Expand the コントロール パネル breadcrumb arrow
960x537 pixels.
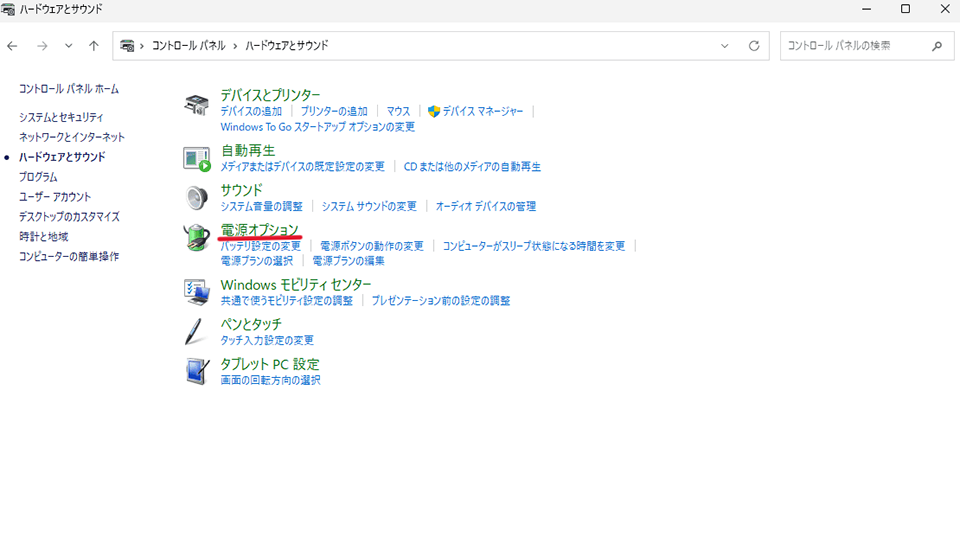[237, 46]
